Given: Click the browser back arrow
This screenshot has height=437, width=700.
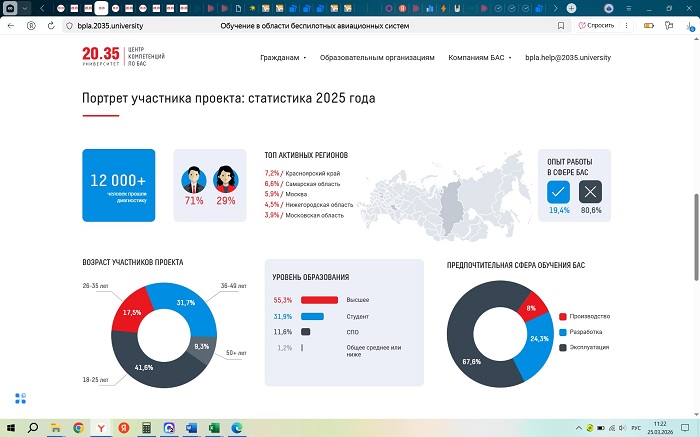Looking at the screenshot, I should point(11,25).
